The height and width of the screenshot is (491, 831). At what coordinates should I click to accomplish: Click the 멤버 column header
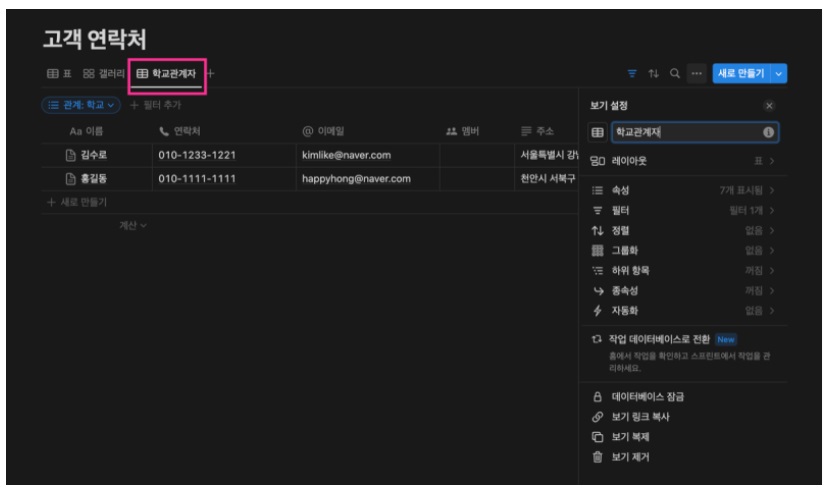tap(463, 131)
